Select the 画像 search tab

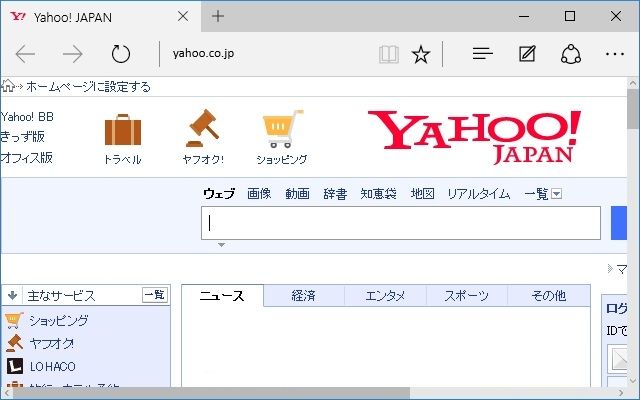[x=259, y=193]
